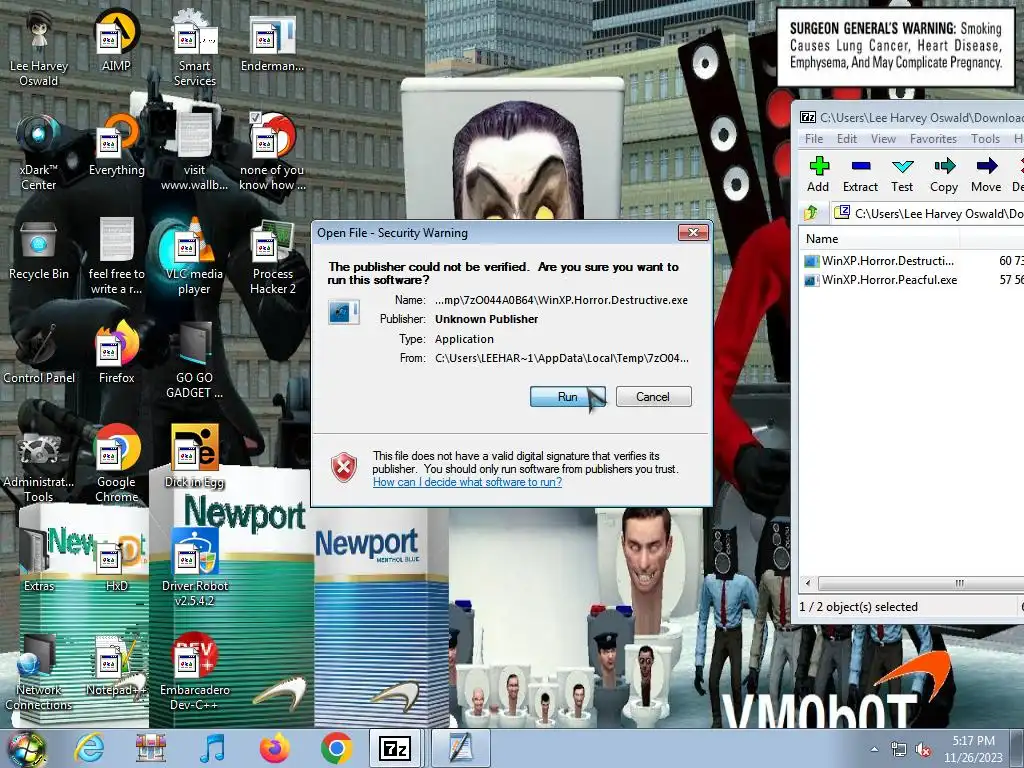Click the Test icon in 7-Zip toolbar
The width and height of the screenshot is (1024, 768).
[x=902, y=175]
